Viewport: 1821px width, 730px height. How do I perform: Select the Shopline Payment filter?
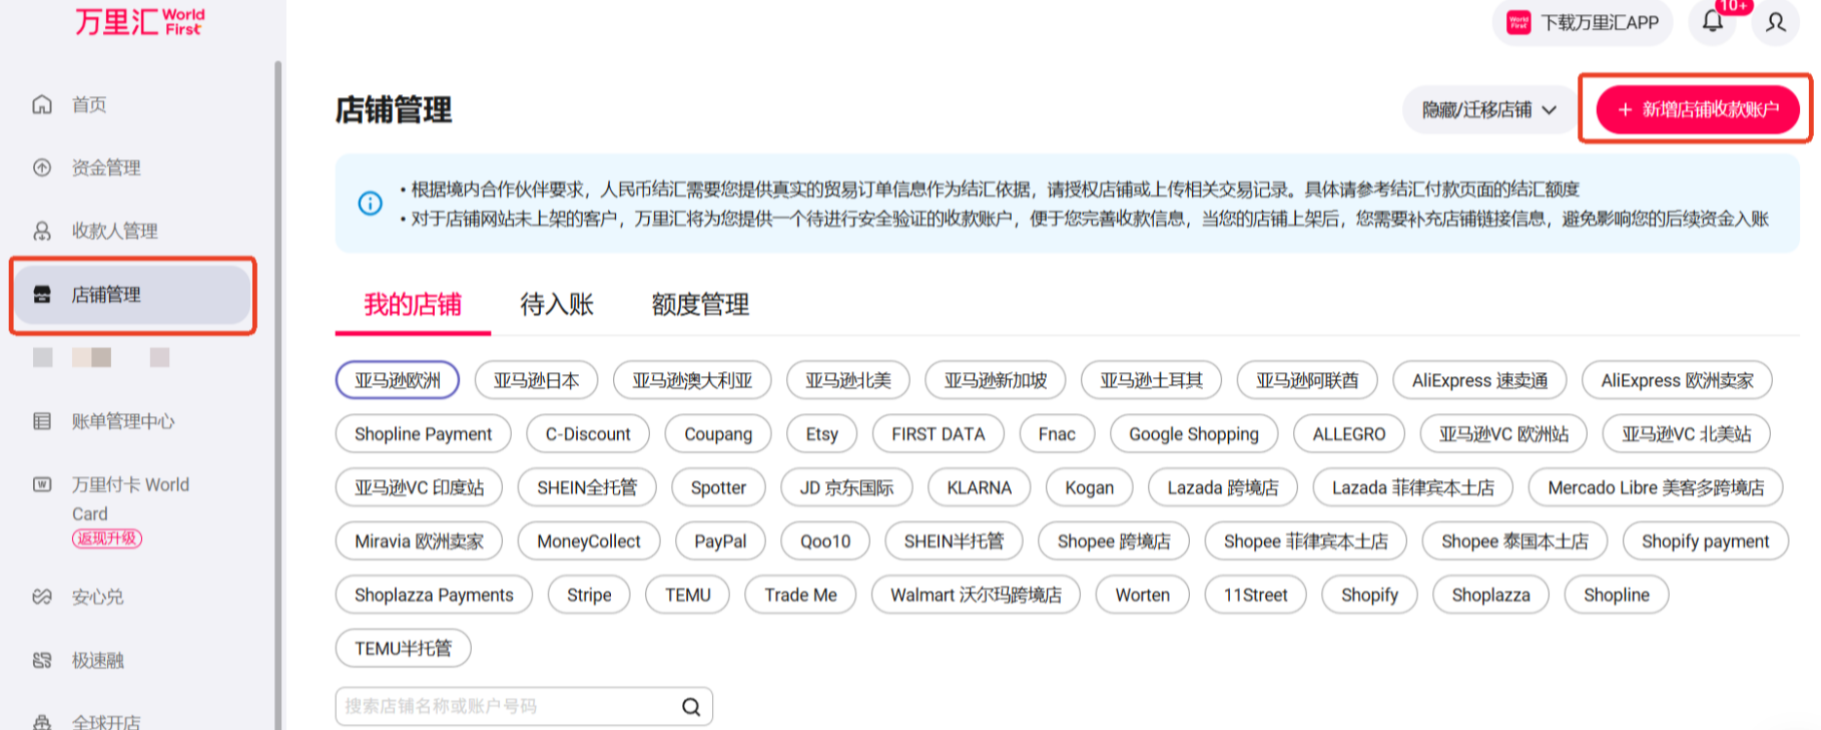click(x=423, y=434)
